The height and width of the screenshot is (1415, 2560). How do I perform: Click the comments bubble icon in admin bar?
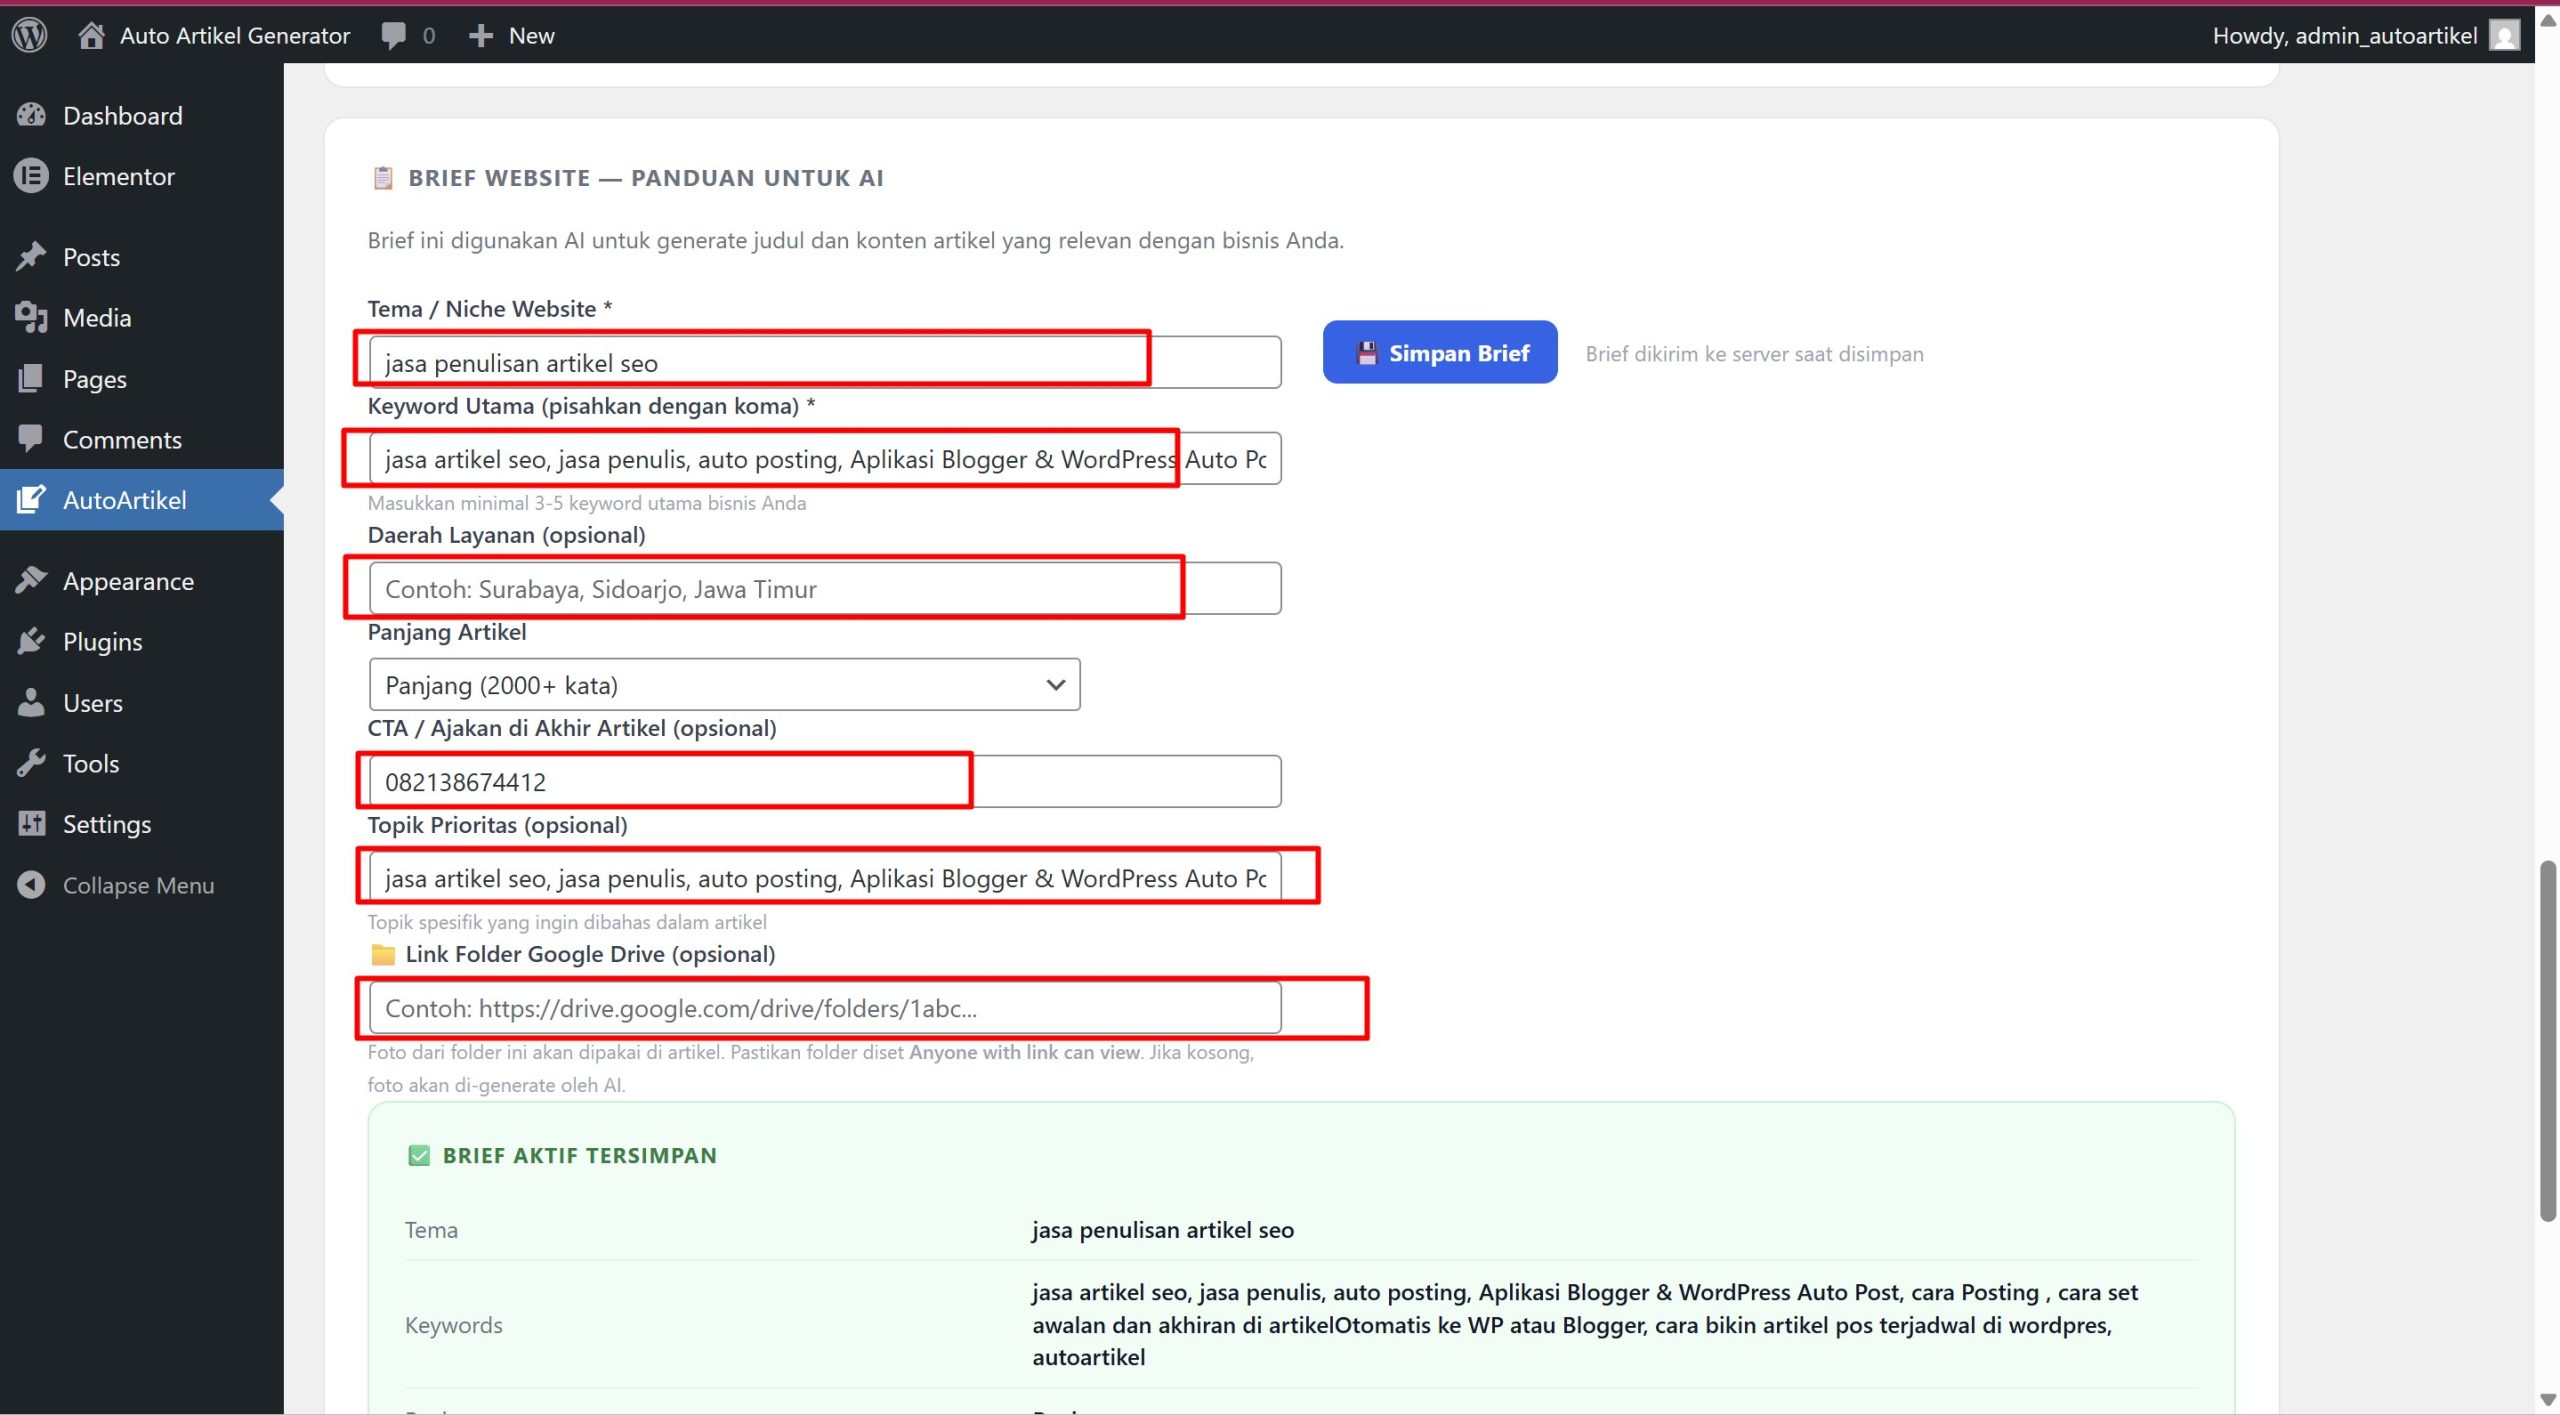point(393,35)
